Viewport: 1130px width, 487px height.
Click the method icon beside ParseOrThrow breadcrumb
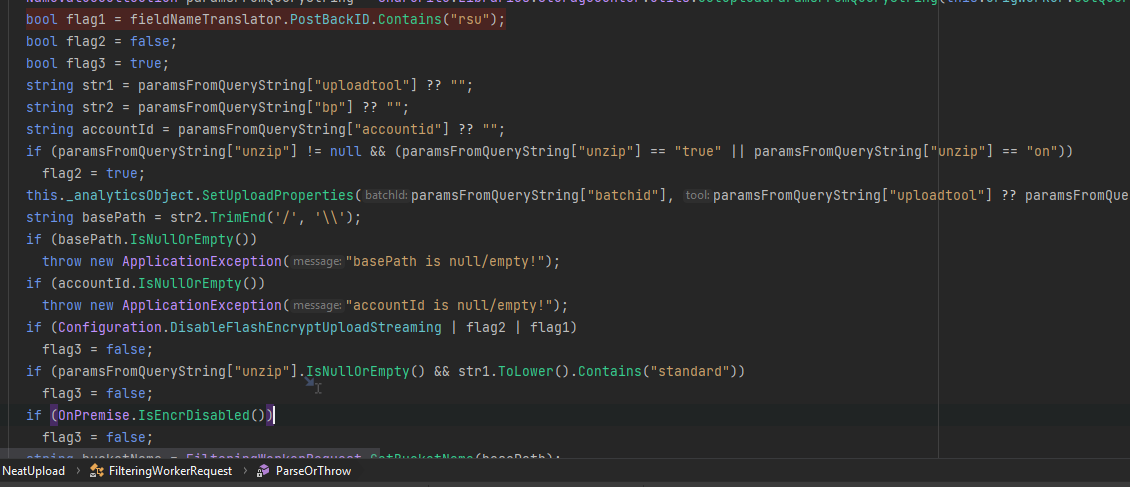[263, 470]
